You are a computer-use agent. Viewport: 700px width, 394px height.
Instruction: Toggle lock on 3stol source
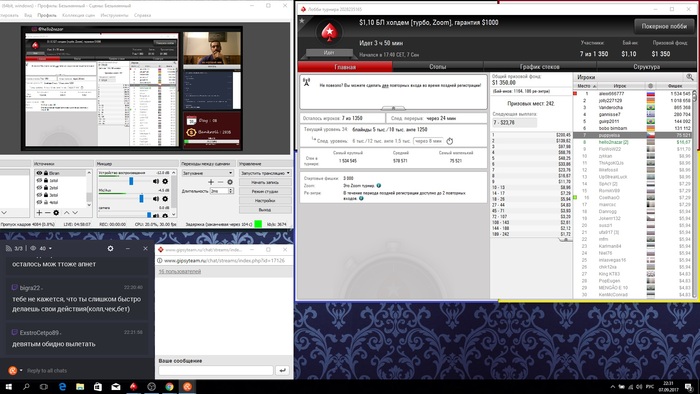coord(46,195)
